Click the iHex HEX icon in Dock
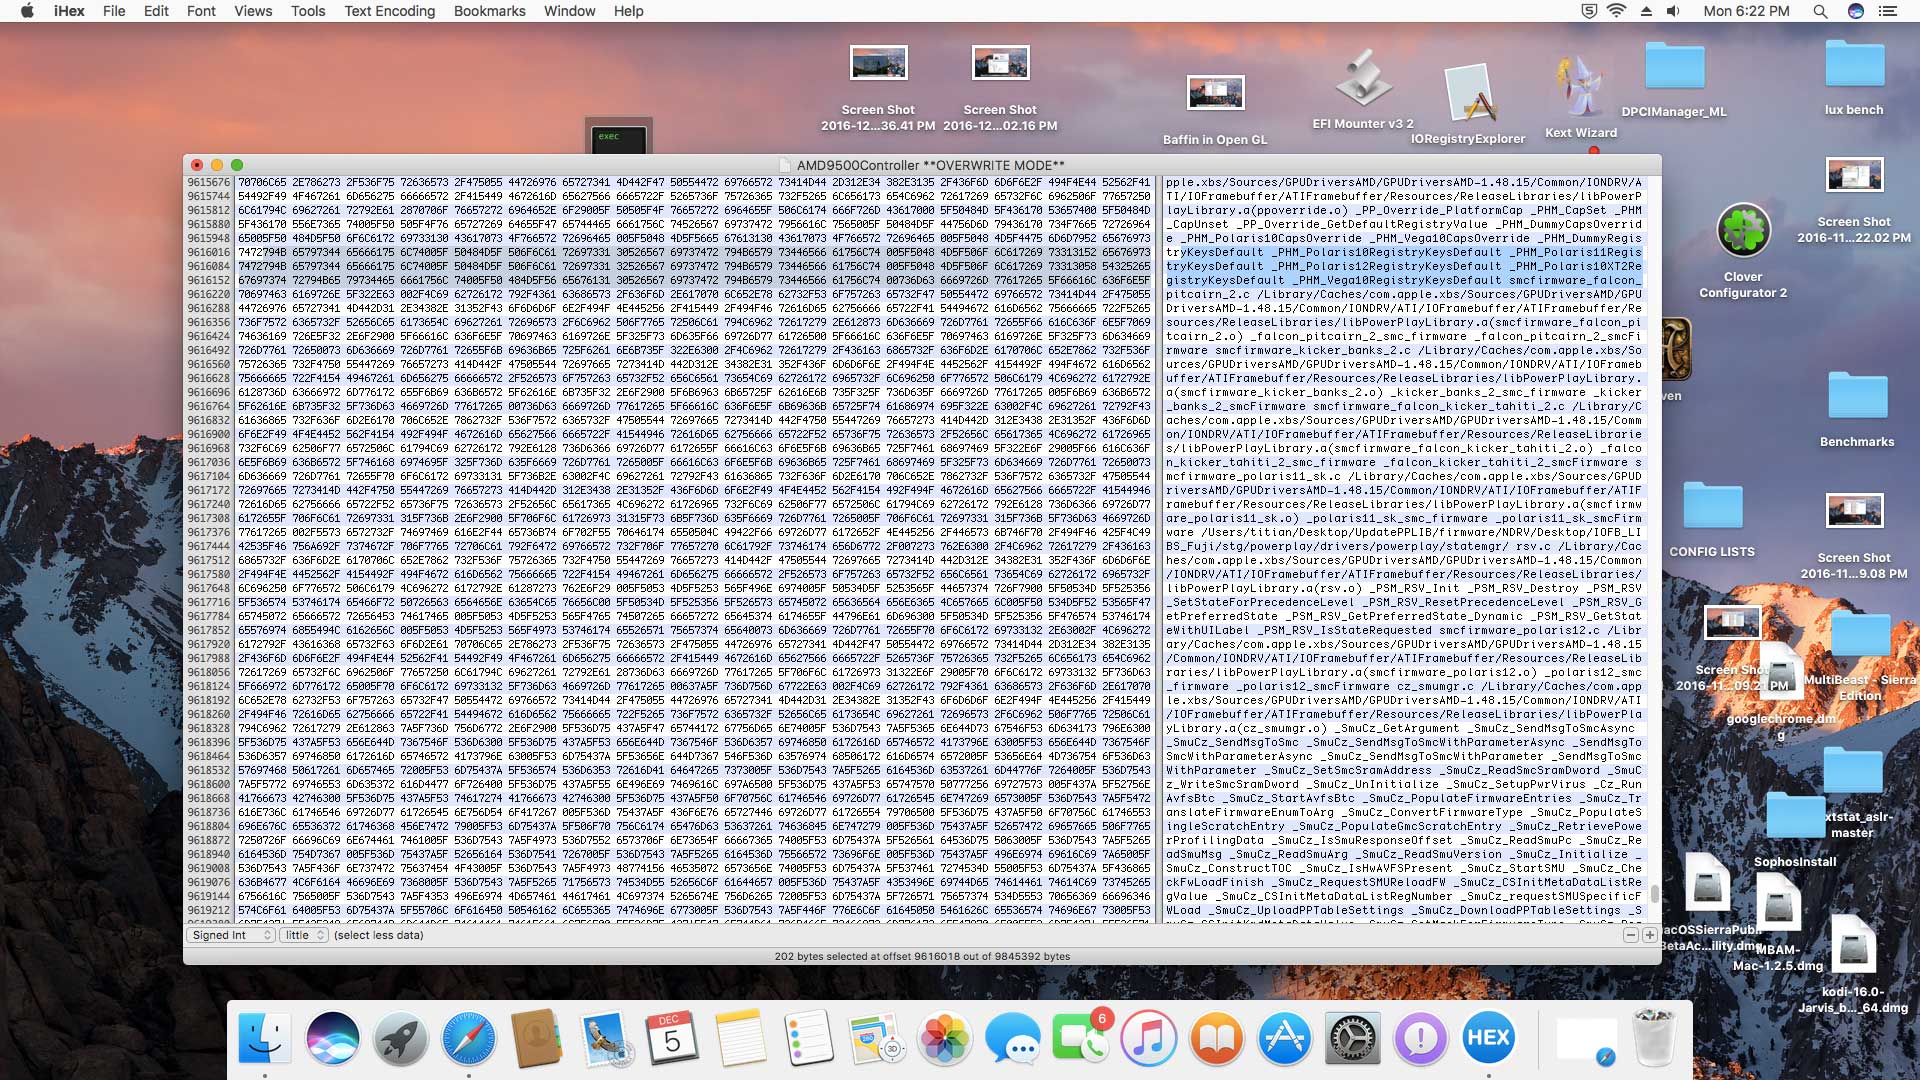Image resolution: width=1920 pixels, height=1080 pixels. click(x=1488, y=1038)
